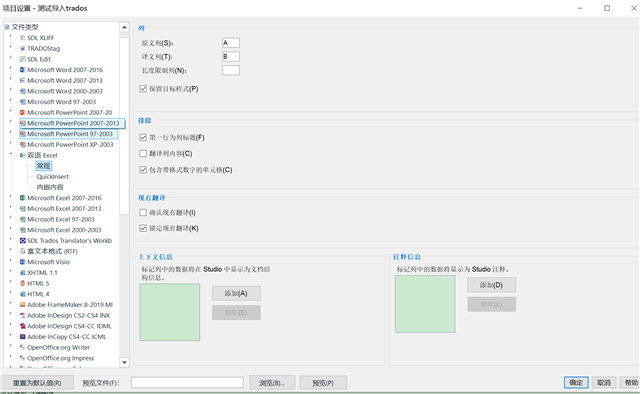
Task: Open QuickInsert settings page
Action: [x=53, y=176]
